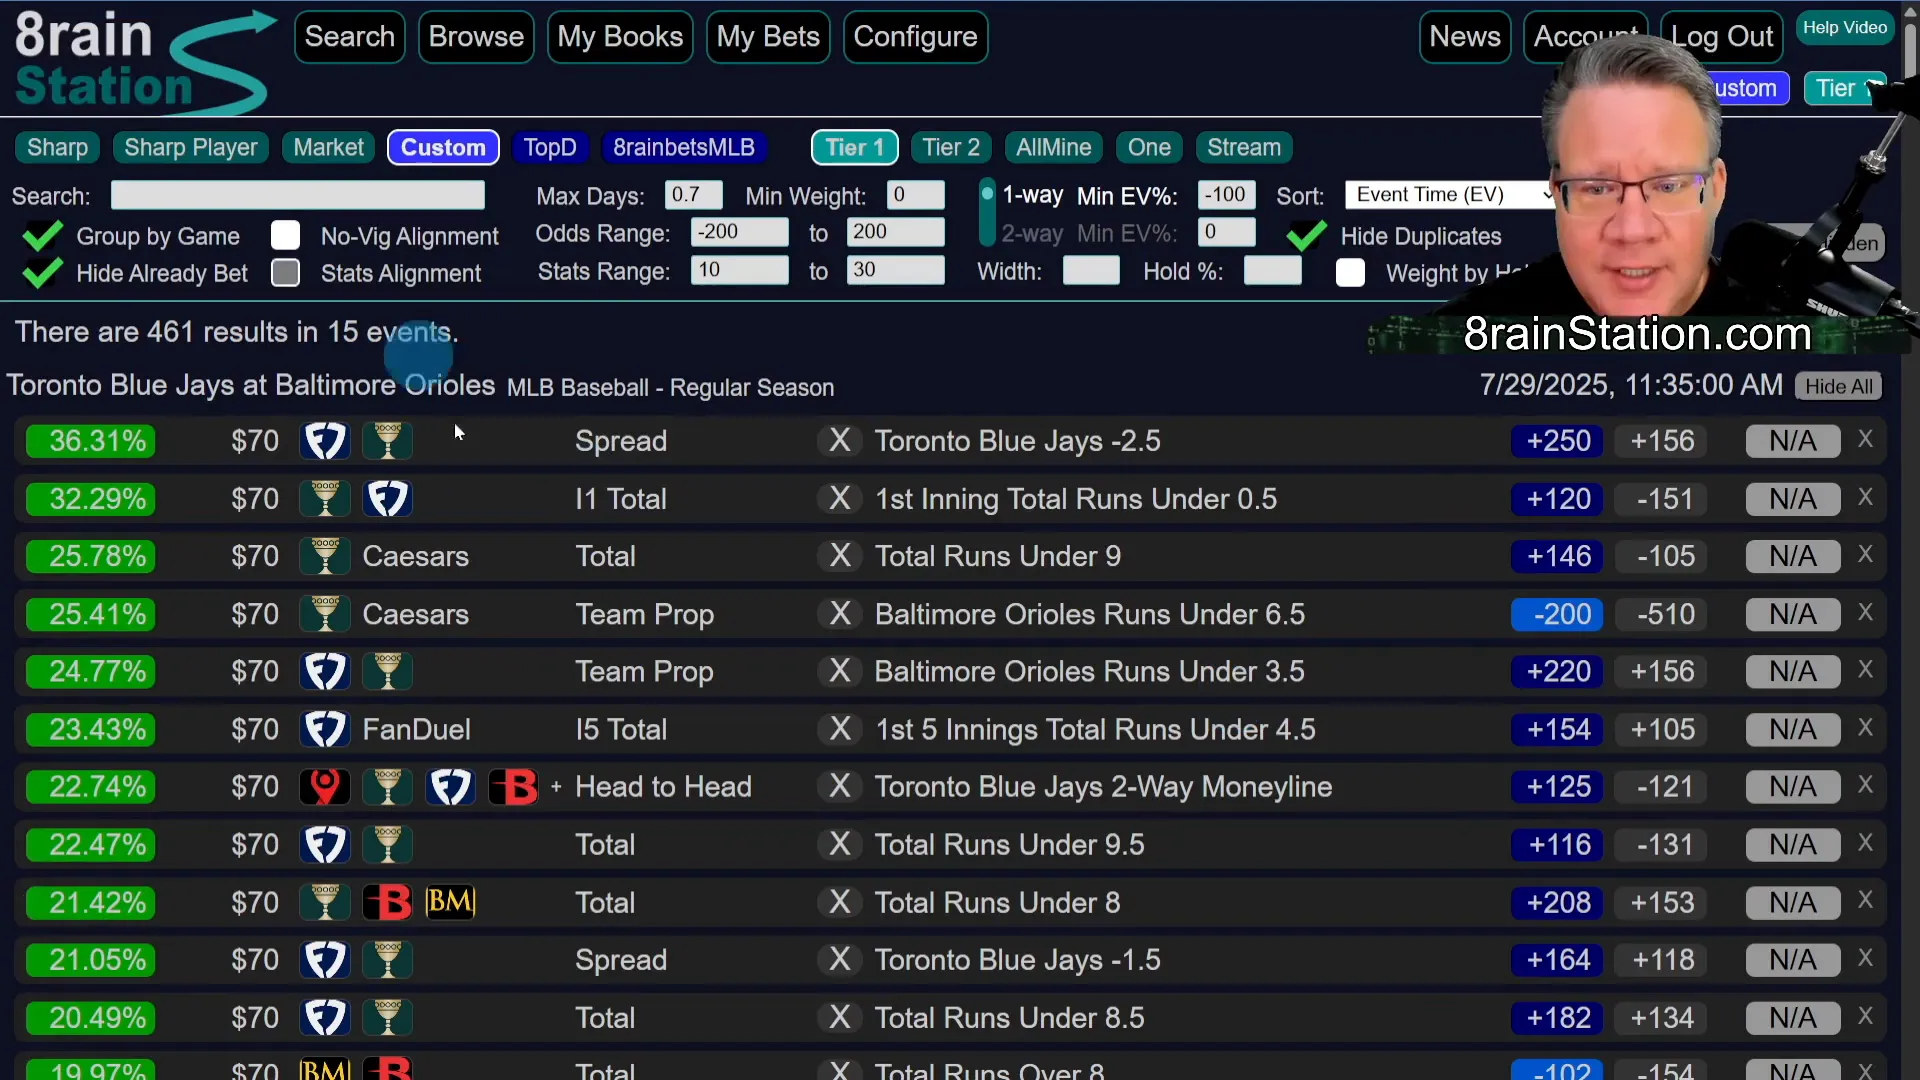
Task: Click red B sportsbook icon in Total Runs Under 8 row
Action: [387, 903]
